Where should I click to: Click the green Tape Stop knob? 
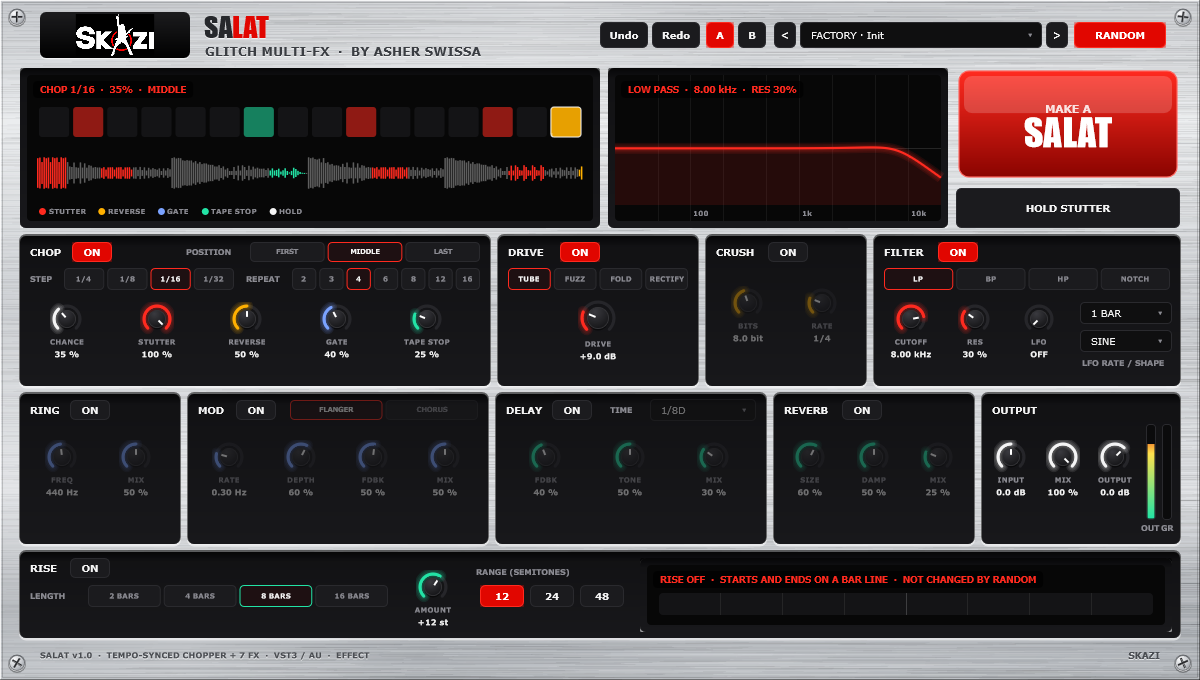point(427,319)
